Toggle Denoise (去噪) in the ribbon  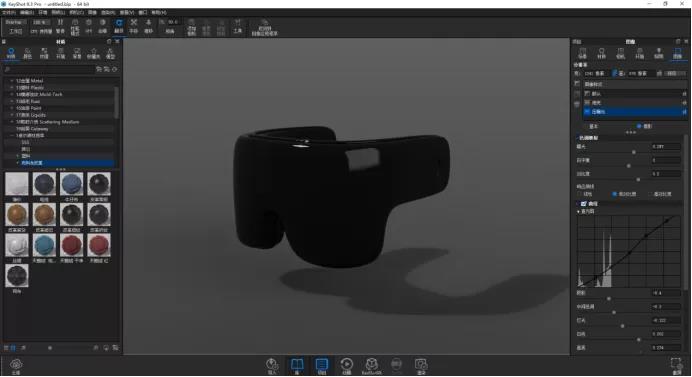click(102, 26)
